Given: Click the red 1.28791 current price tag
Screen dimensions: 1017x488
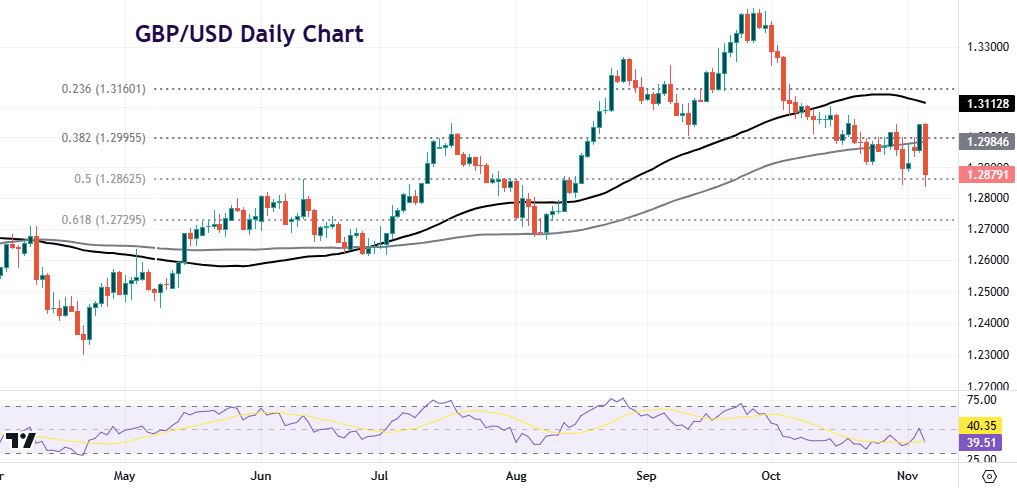Looking at the screenshot, I should (x=986, y=174).
